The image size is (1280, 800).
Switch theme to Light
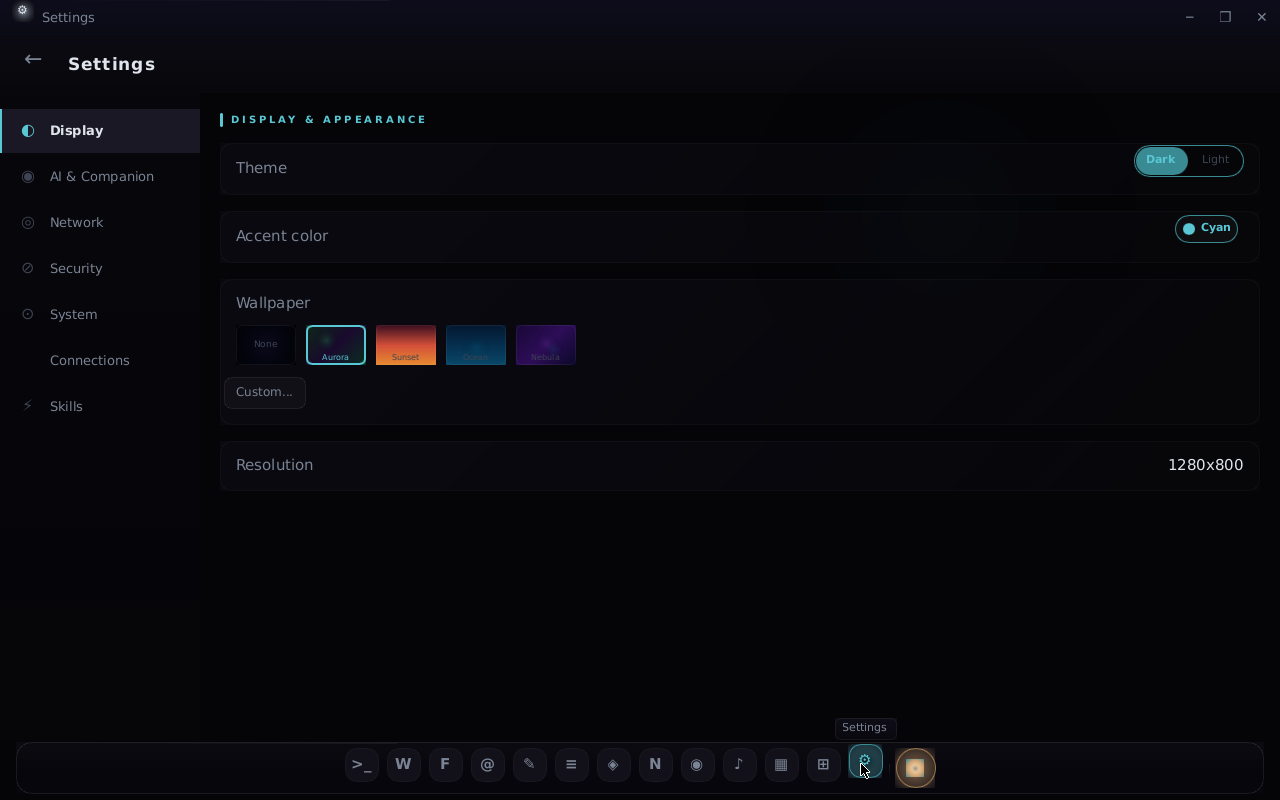(x=1215, y=160)
